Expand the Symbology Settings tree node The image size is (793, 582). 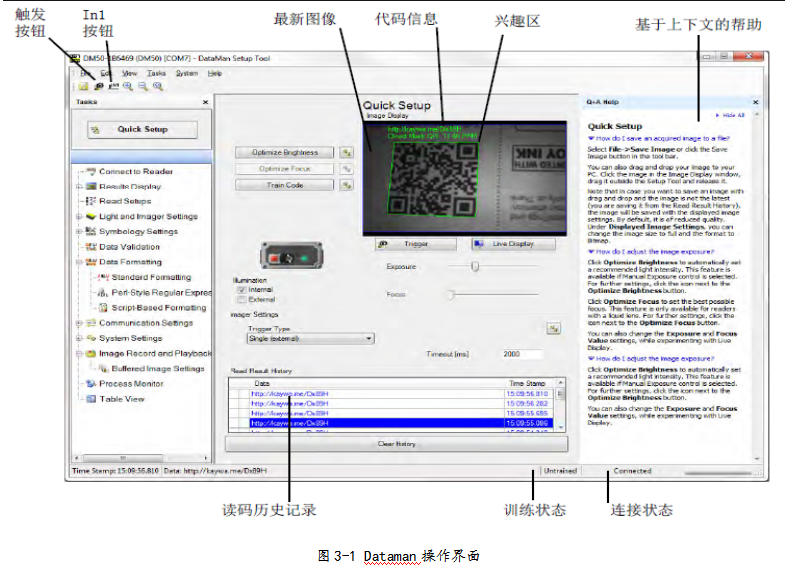tap(79, 232)
